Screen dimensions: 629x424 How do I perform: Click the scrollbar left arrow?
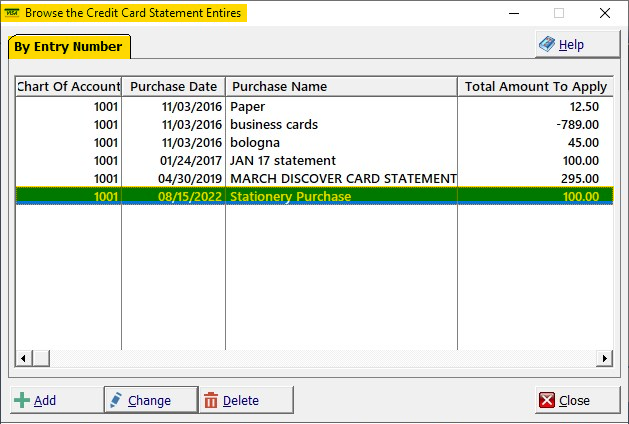coord(23,358)
